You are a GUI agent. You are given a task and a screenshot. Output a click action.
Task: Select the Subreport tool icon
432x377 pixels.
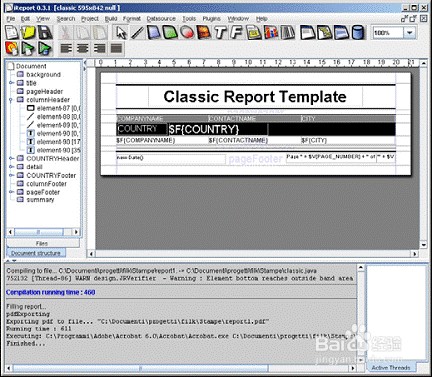coord(254,33)
